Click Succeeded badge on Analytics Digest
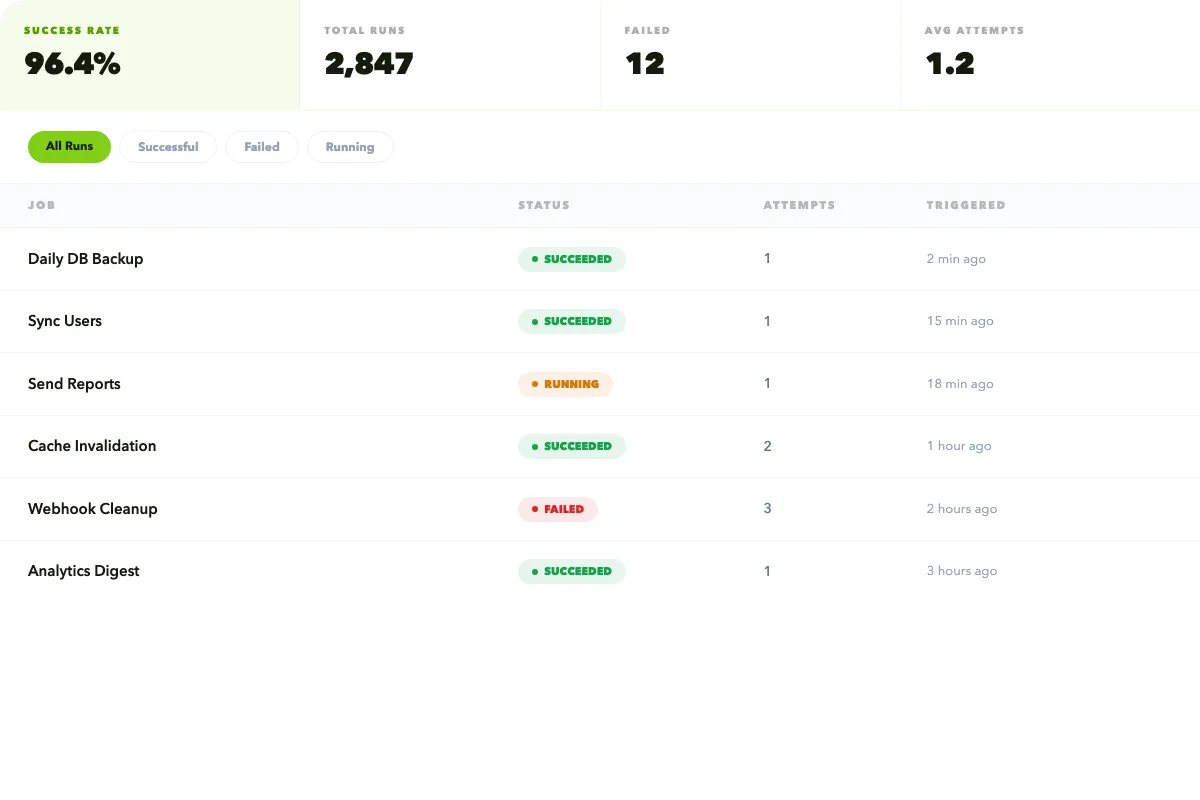Screen dimensions: 1200x800 (x=572, y=571)
